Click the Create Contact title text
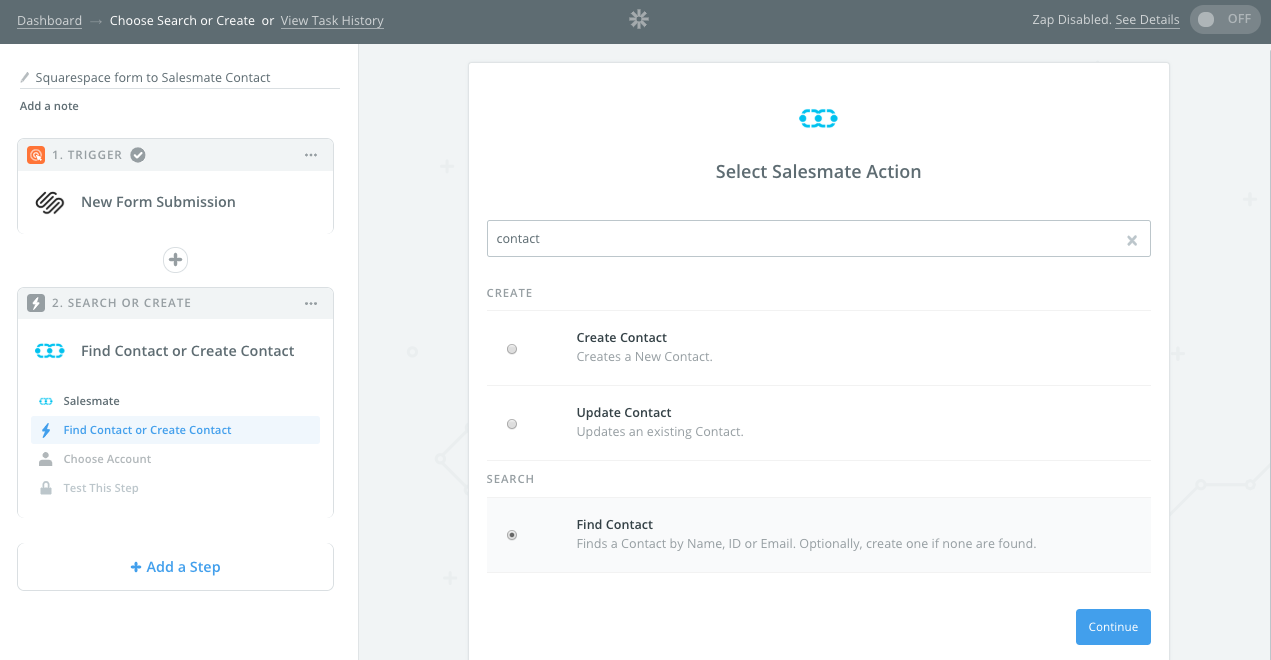This screenshot has height=660, width=1271. pyautogui.click(x=622, y=338)
